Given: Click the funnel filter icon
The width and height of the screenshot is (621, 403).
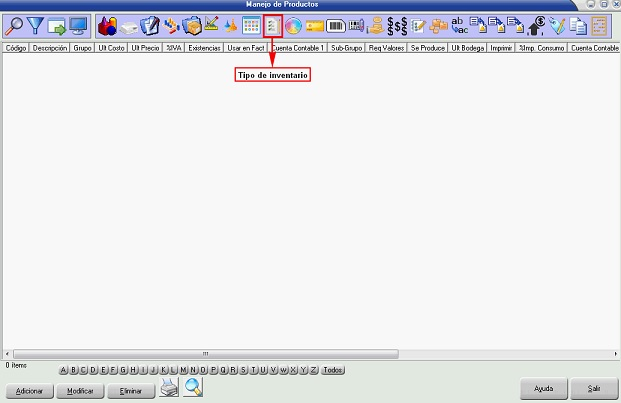Looking at the screenshot, I should click(x=36, y=26).
